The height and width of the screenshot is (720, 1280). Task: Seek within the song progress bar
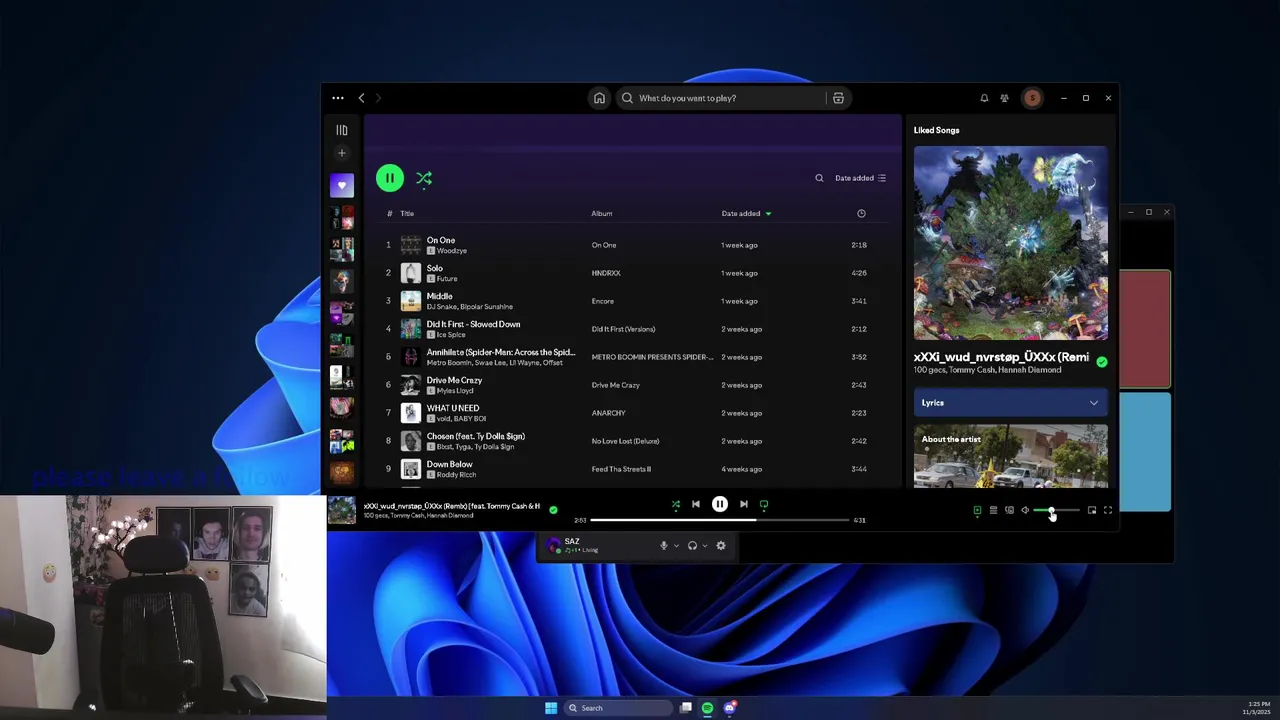718,520
